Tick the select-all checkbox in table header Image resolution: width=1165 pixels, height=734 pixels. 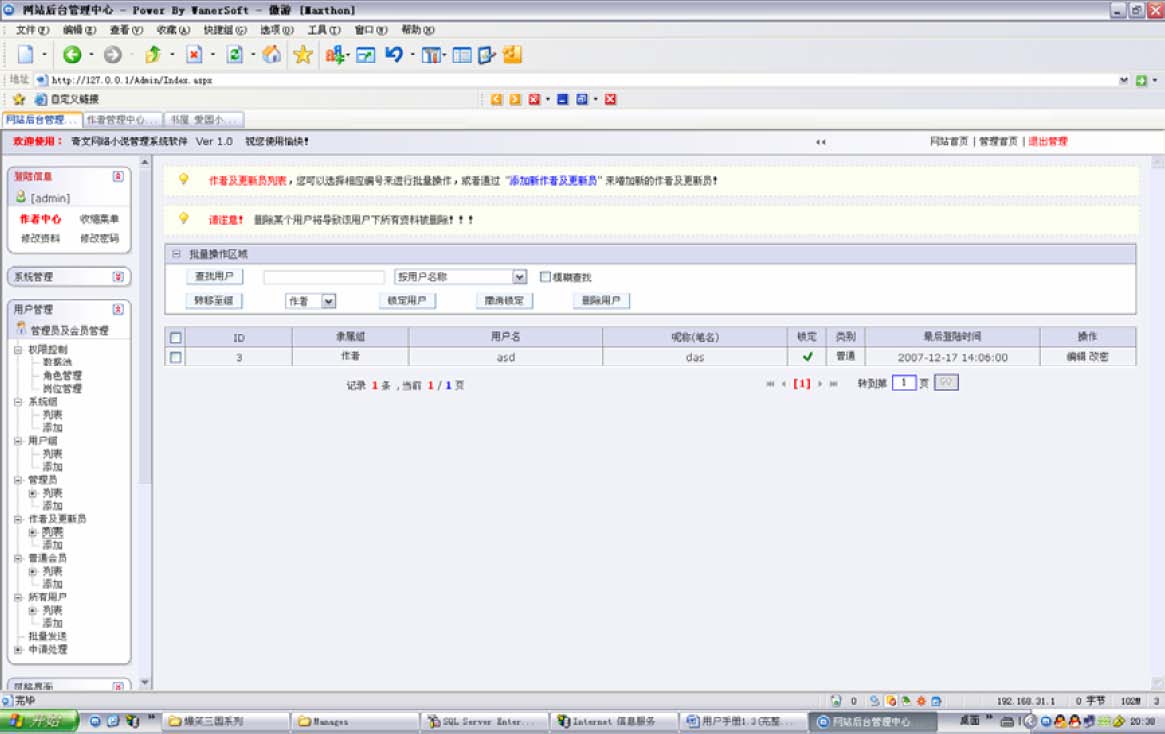pos(175,337)
